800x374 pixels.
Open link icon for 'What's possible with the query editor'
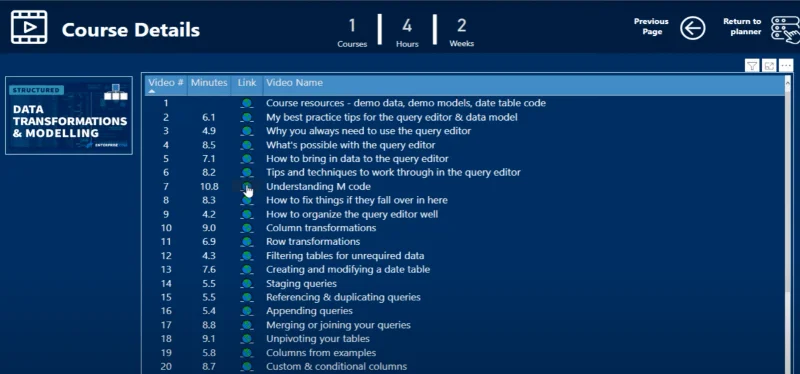[x=247, y=145]
